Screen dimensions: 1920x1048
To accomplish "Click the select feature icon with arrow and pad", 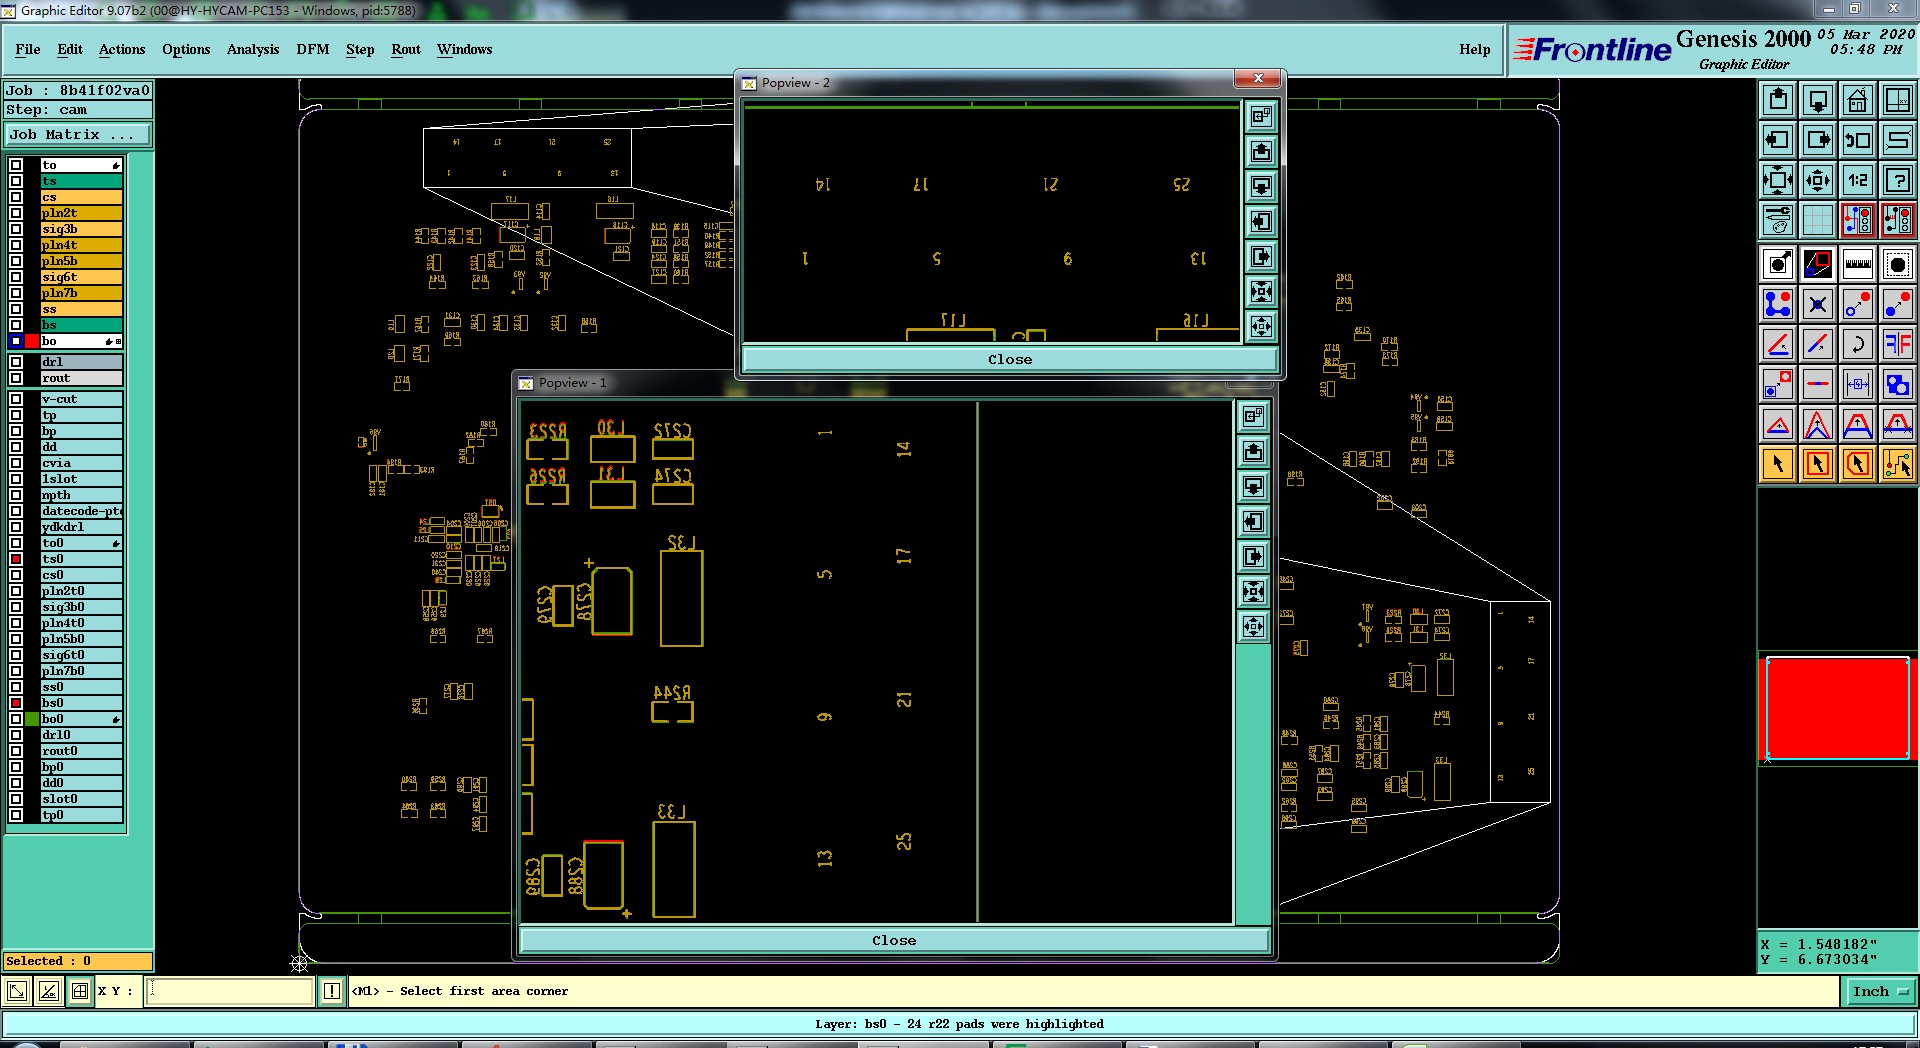I will (1778, 264).
